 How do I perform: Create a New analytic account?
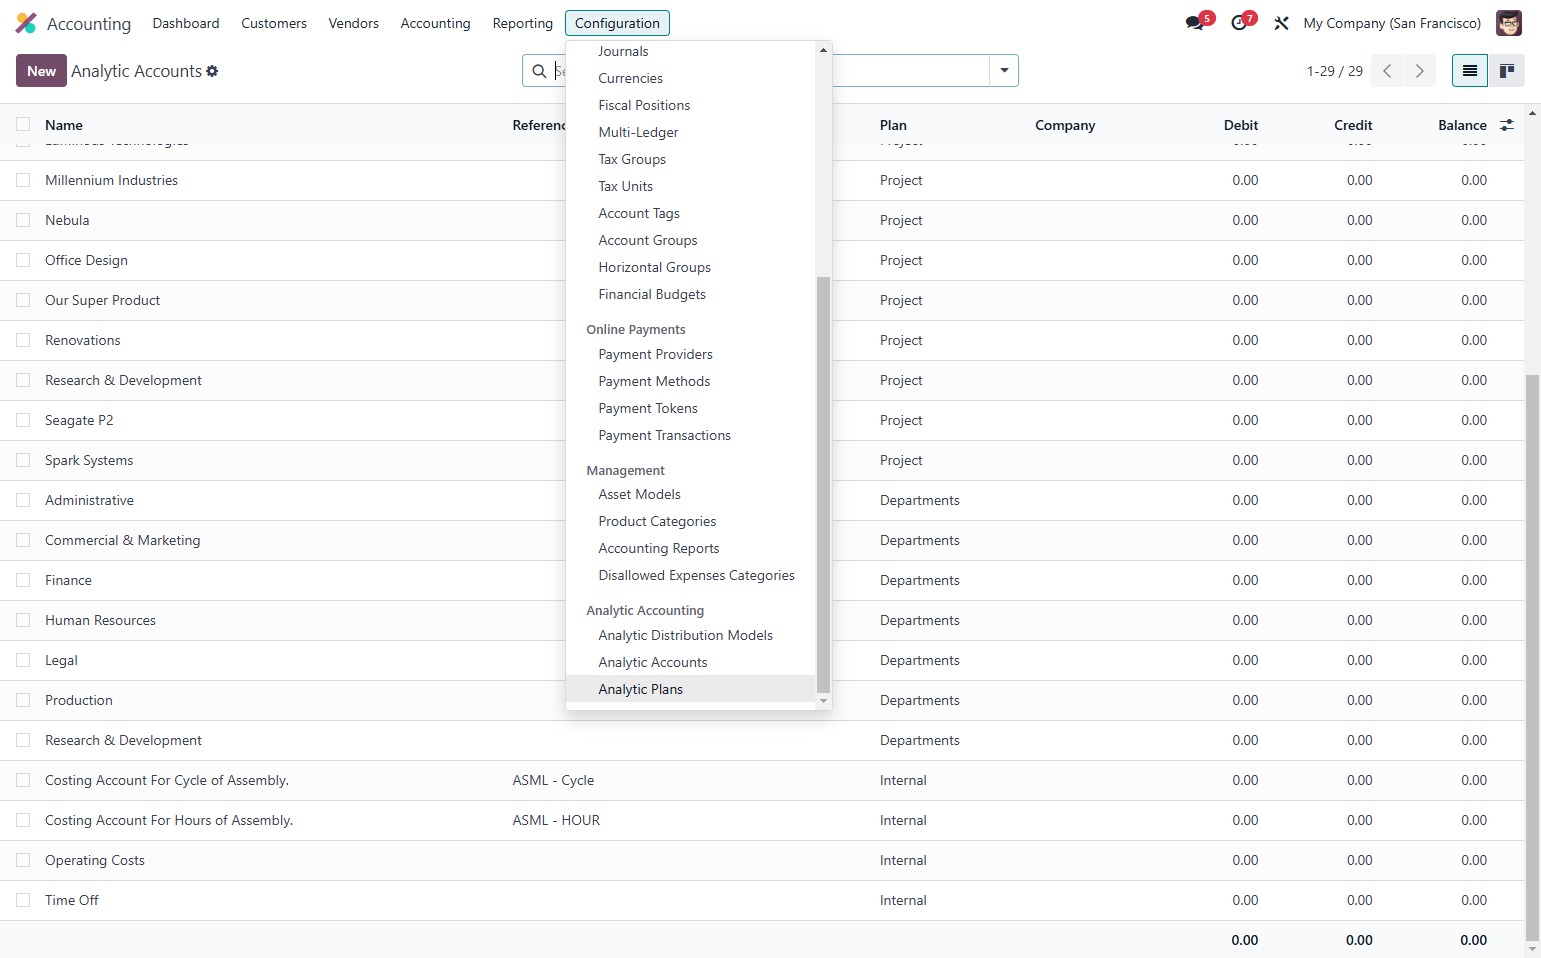(41, 71)
